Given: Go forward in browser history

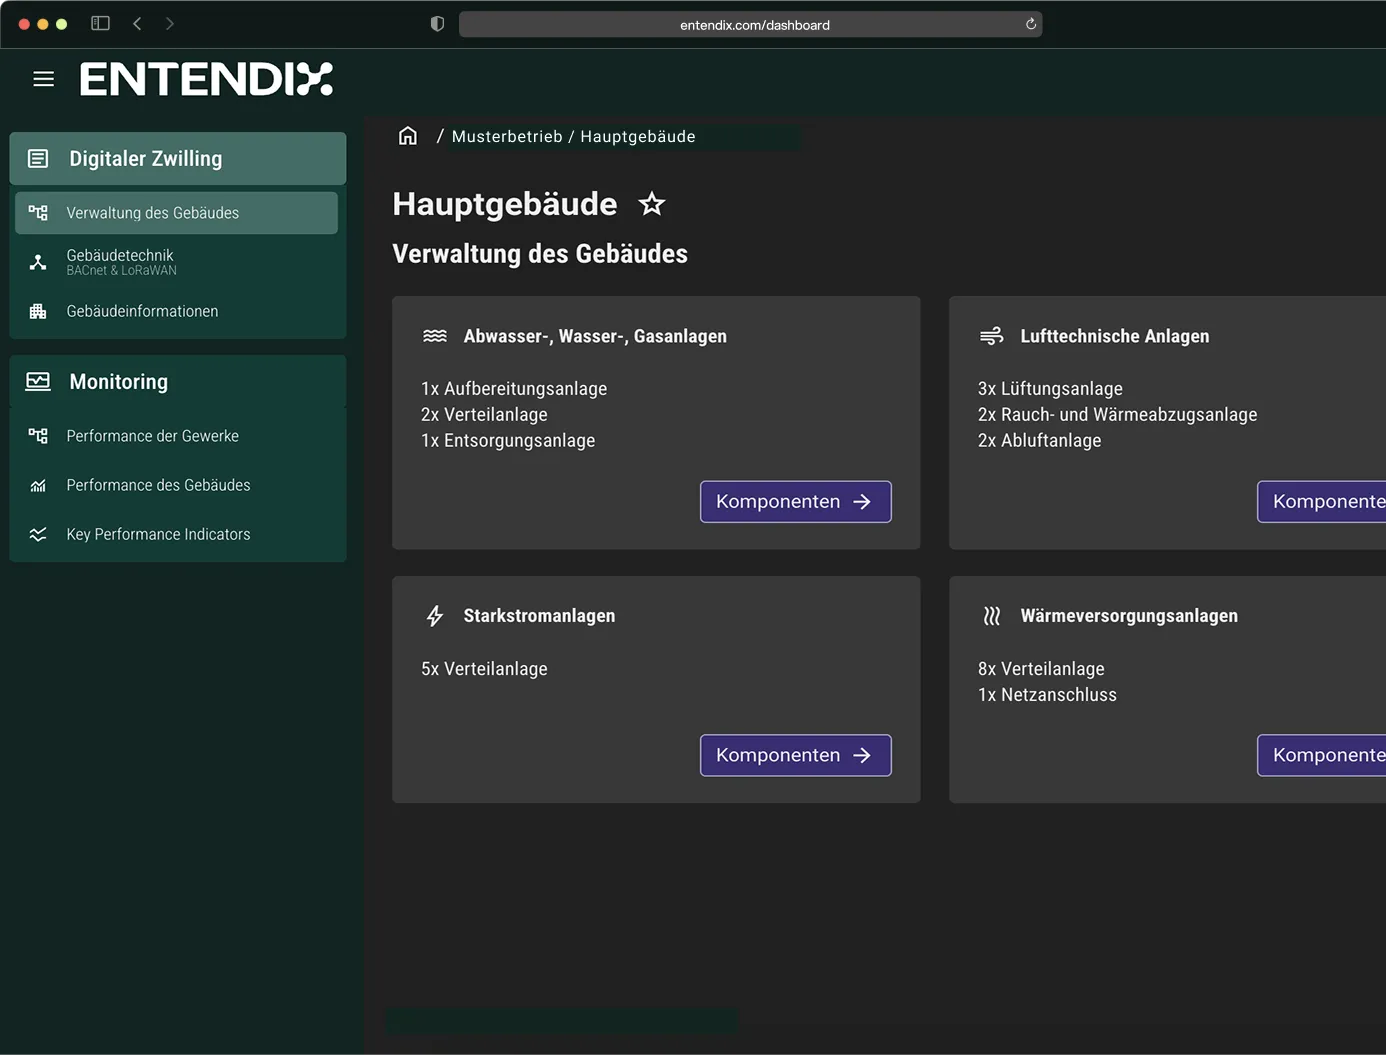Looking at the screenshot, I should pos(170,23).
